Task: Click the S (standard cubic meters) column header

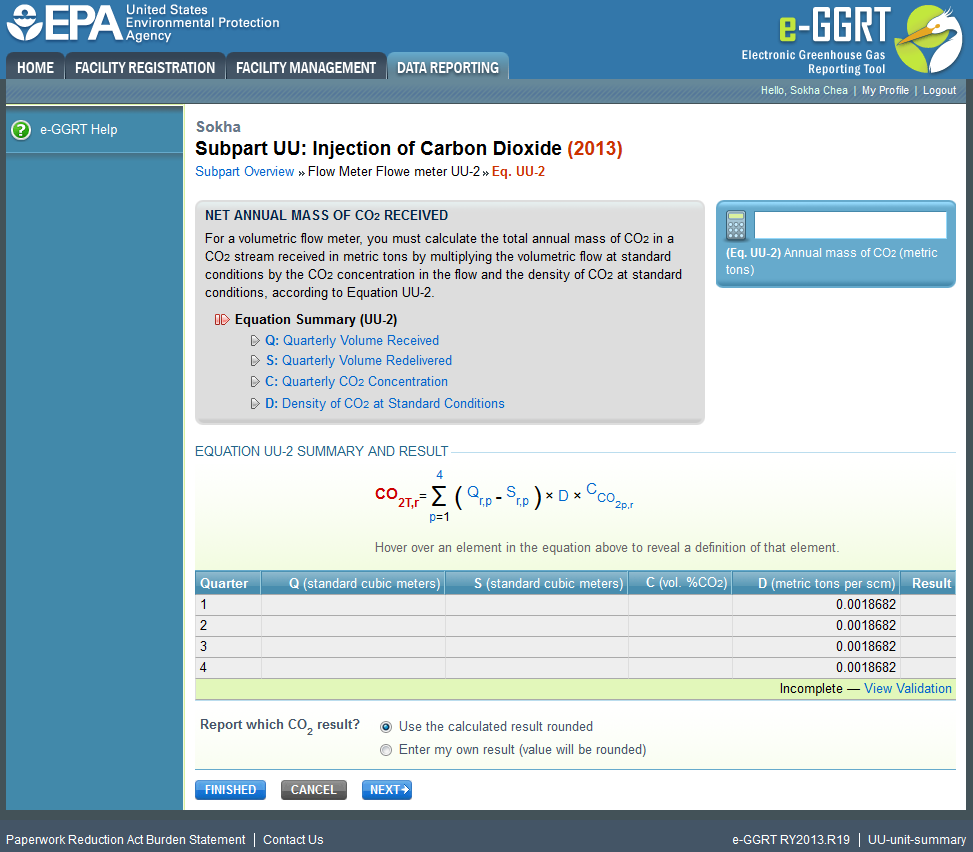Action: click(x=537, y=583)
